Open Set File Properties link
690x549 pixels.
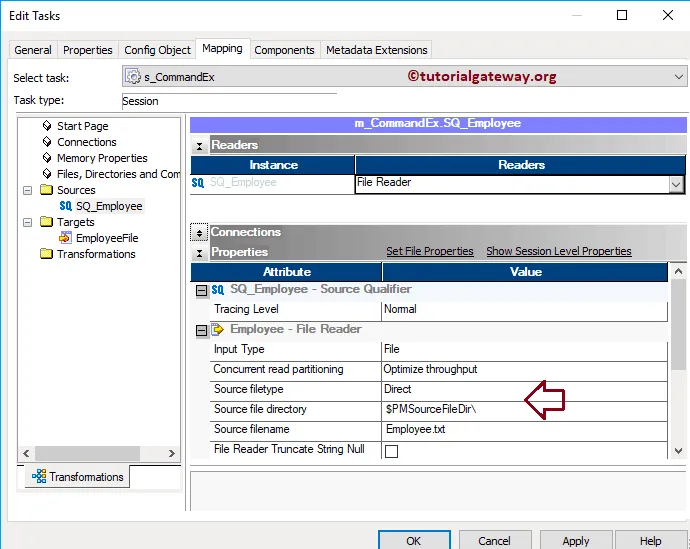click(430, 251)
